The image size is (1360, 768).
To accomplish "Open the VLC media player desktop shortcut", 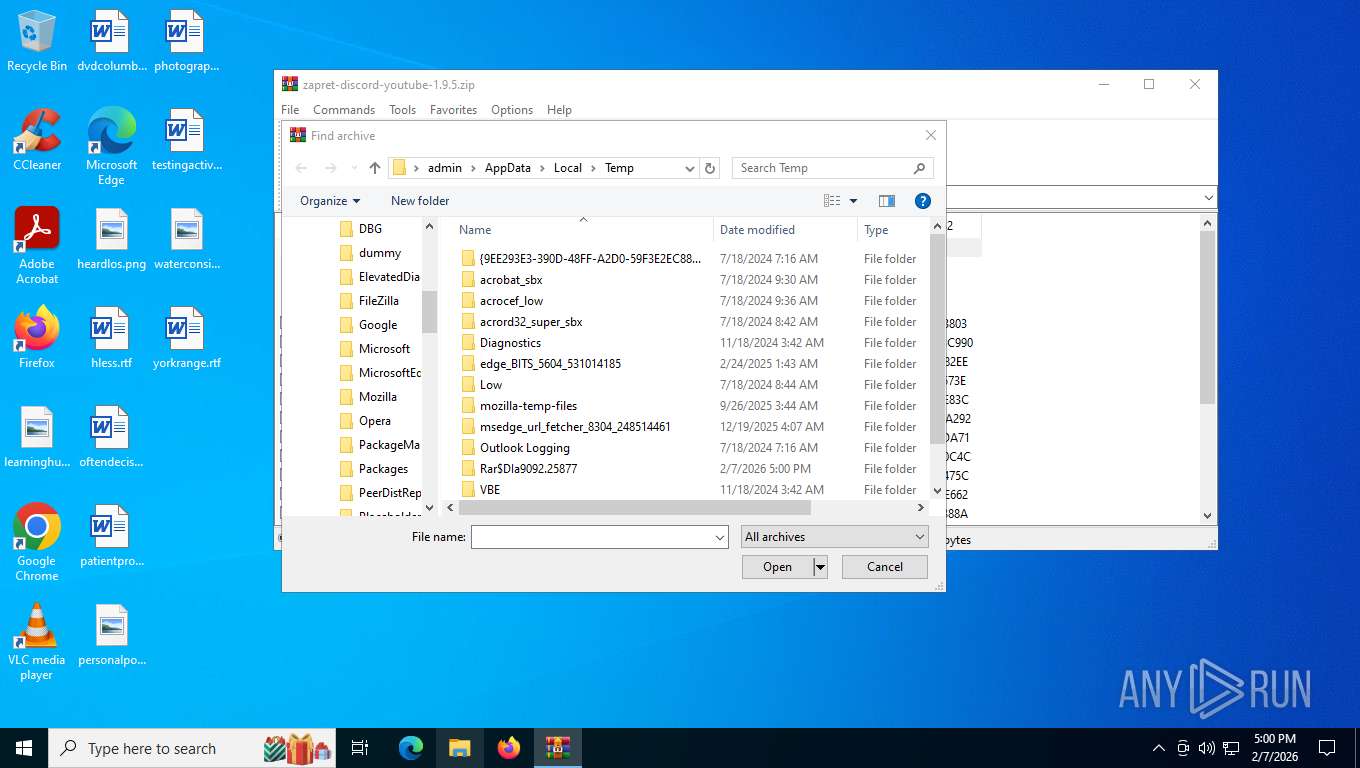I will pos(37,641).
